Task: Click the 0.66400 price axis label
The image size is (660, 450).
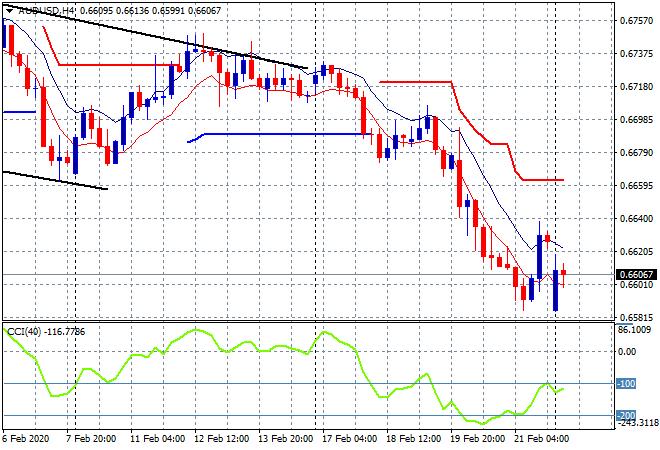Action: pyautogui.click(x=636, y=218)
